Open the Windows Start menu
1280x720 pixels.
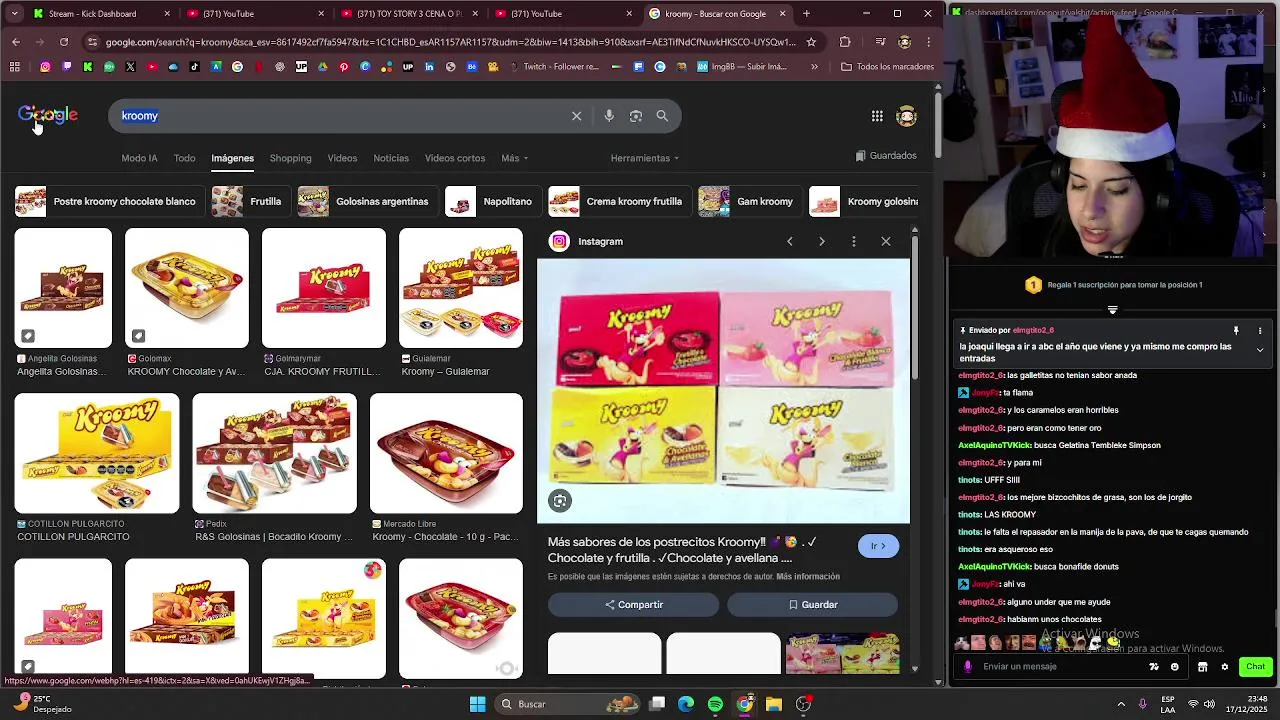[x=477, y=704]
